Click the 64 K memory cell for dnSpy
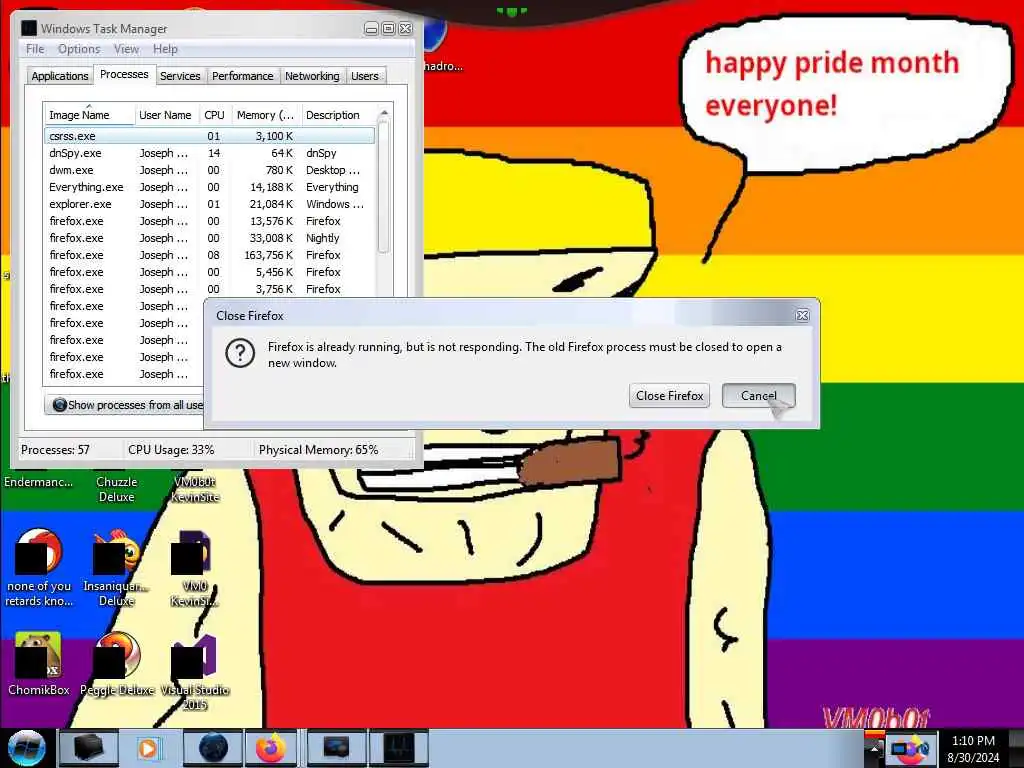Screen dimensions: 1024x768 pos(282,153)
